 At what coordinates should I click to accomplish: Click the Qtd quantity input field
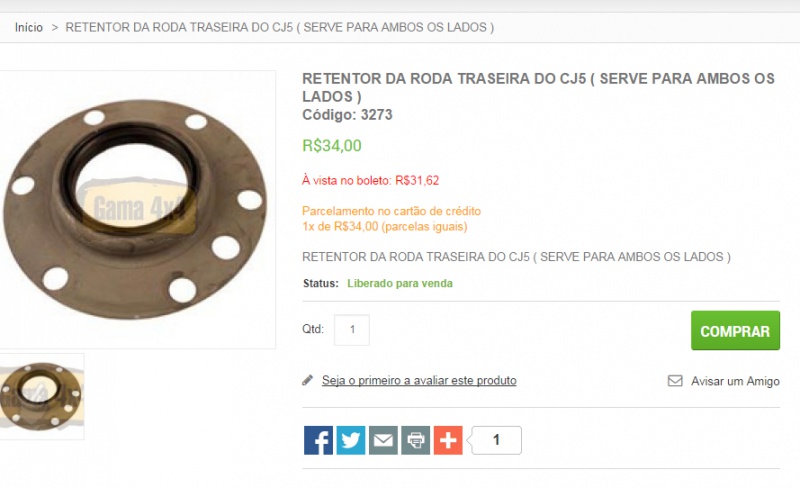point(352,330)
